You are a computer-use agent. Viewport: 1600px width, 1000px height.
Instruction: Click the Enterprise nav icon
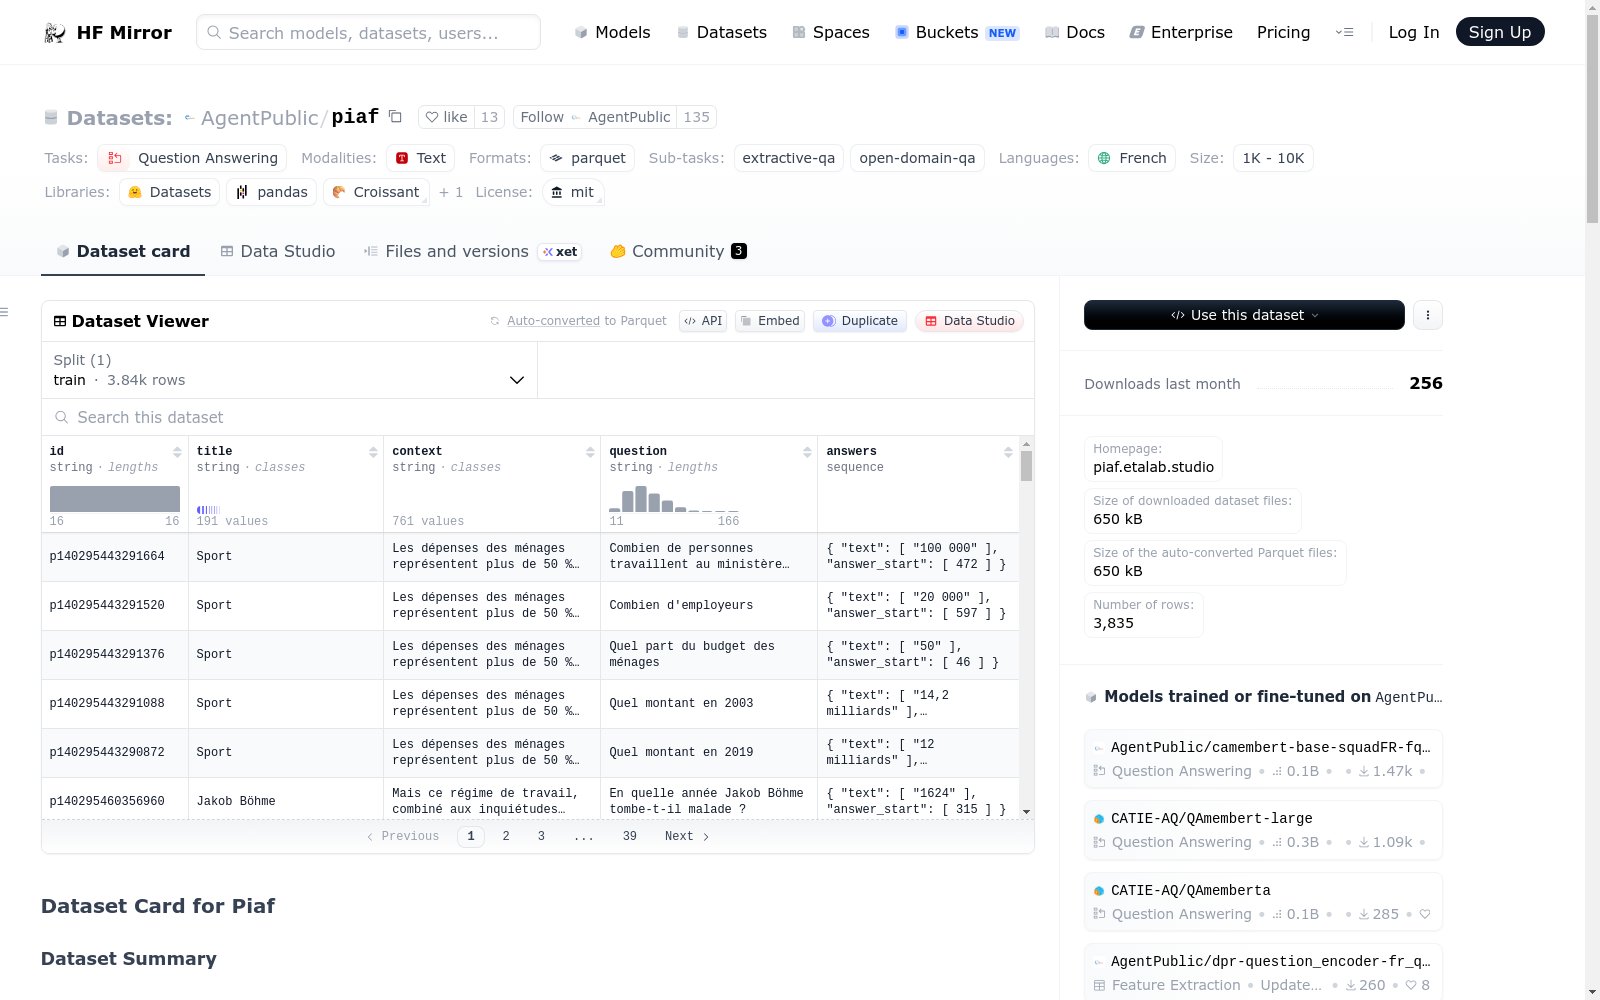point(1137,32)
